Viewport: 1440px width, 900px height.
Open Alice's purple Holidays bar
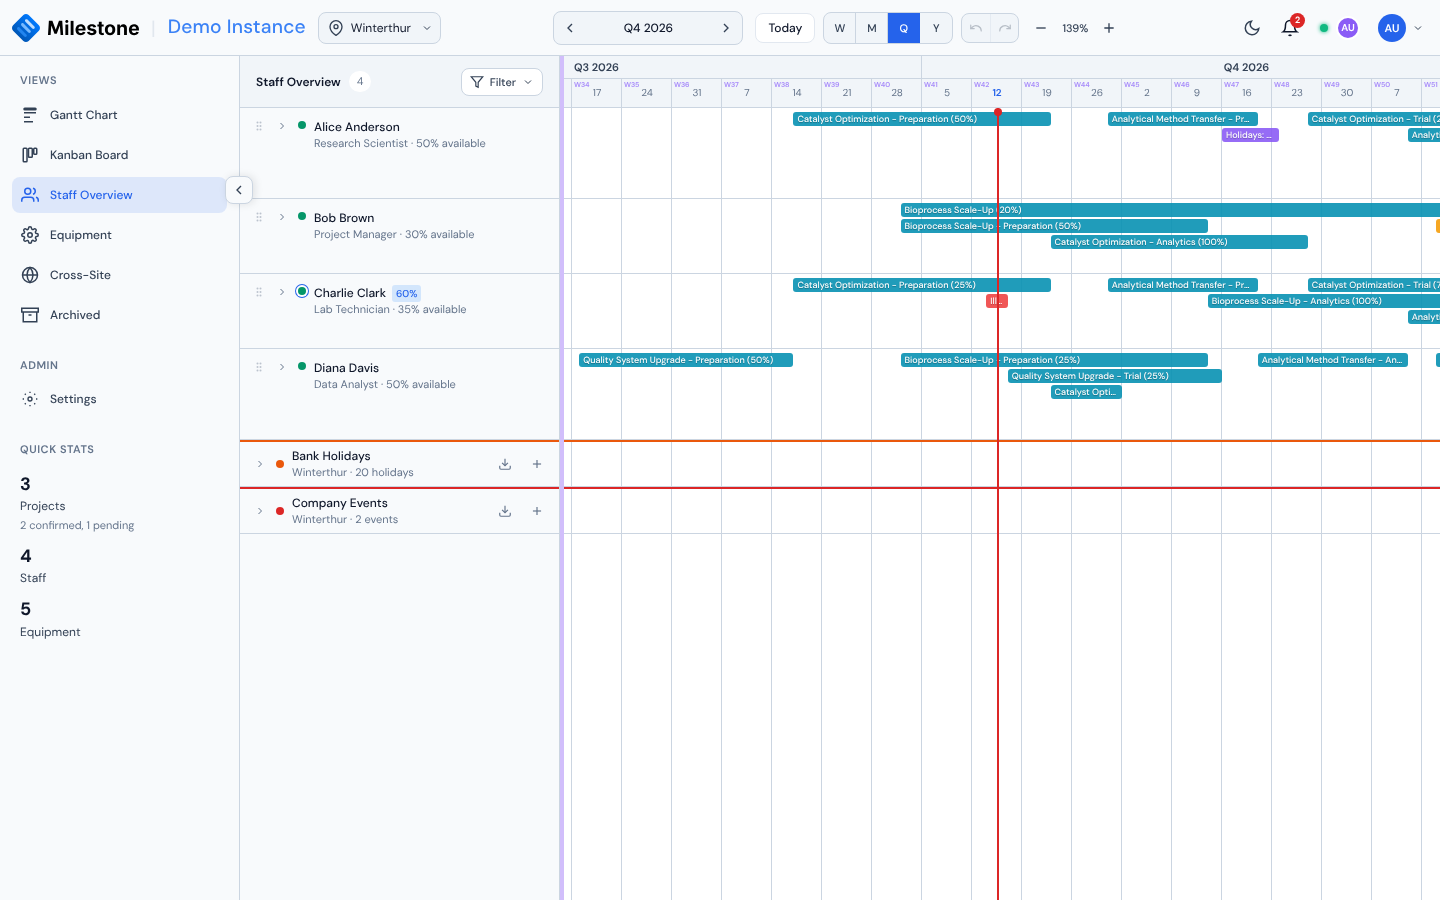coord(1250,135)
